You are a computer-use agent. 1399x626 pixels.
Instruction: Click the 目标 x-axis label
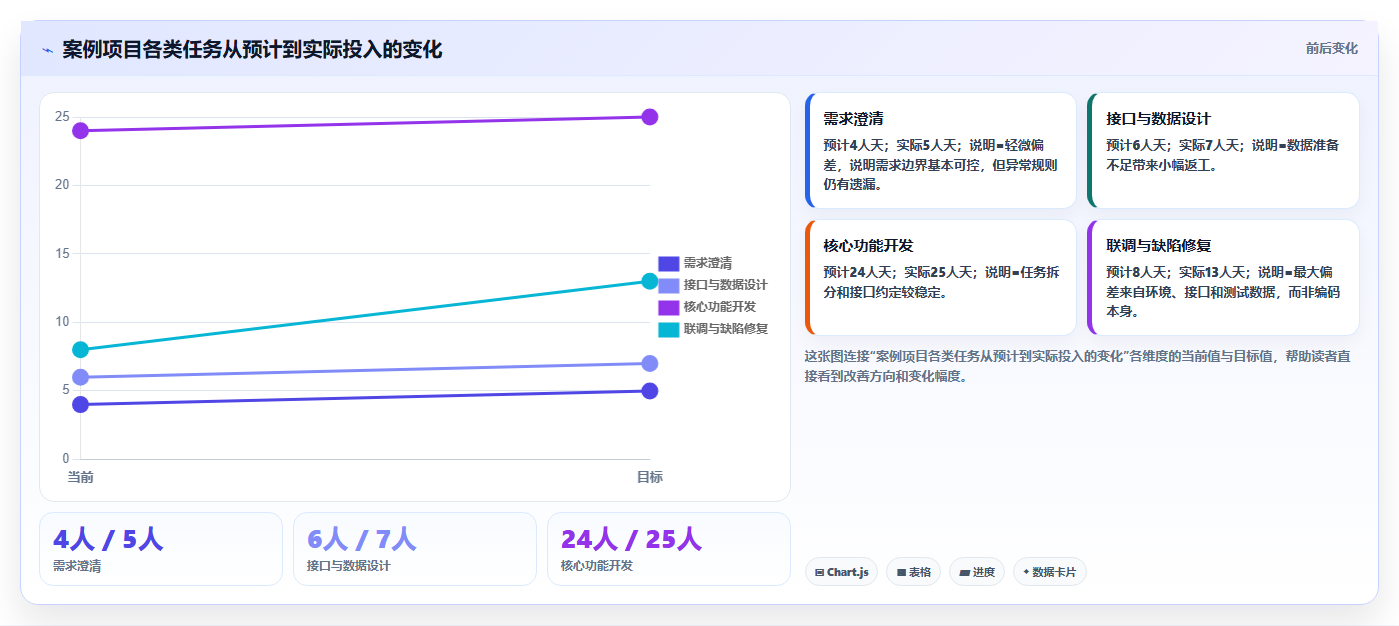tap(649, 477)
